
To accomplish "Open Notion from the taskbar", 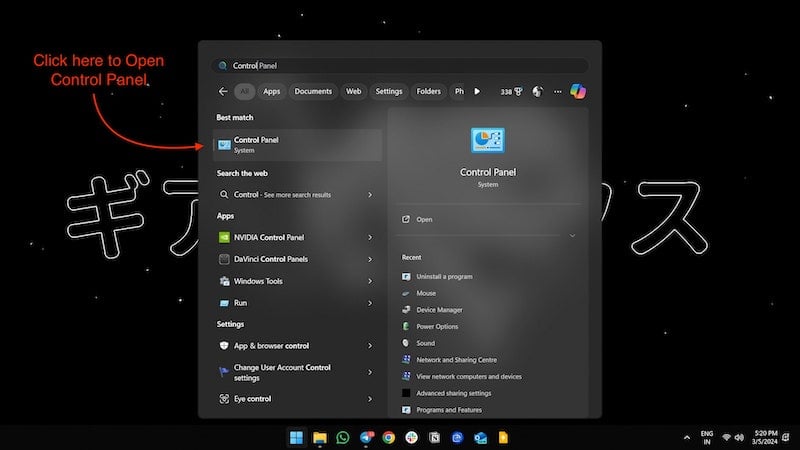I will coord(435,438).
